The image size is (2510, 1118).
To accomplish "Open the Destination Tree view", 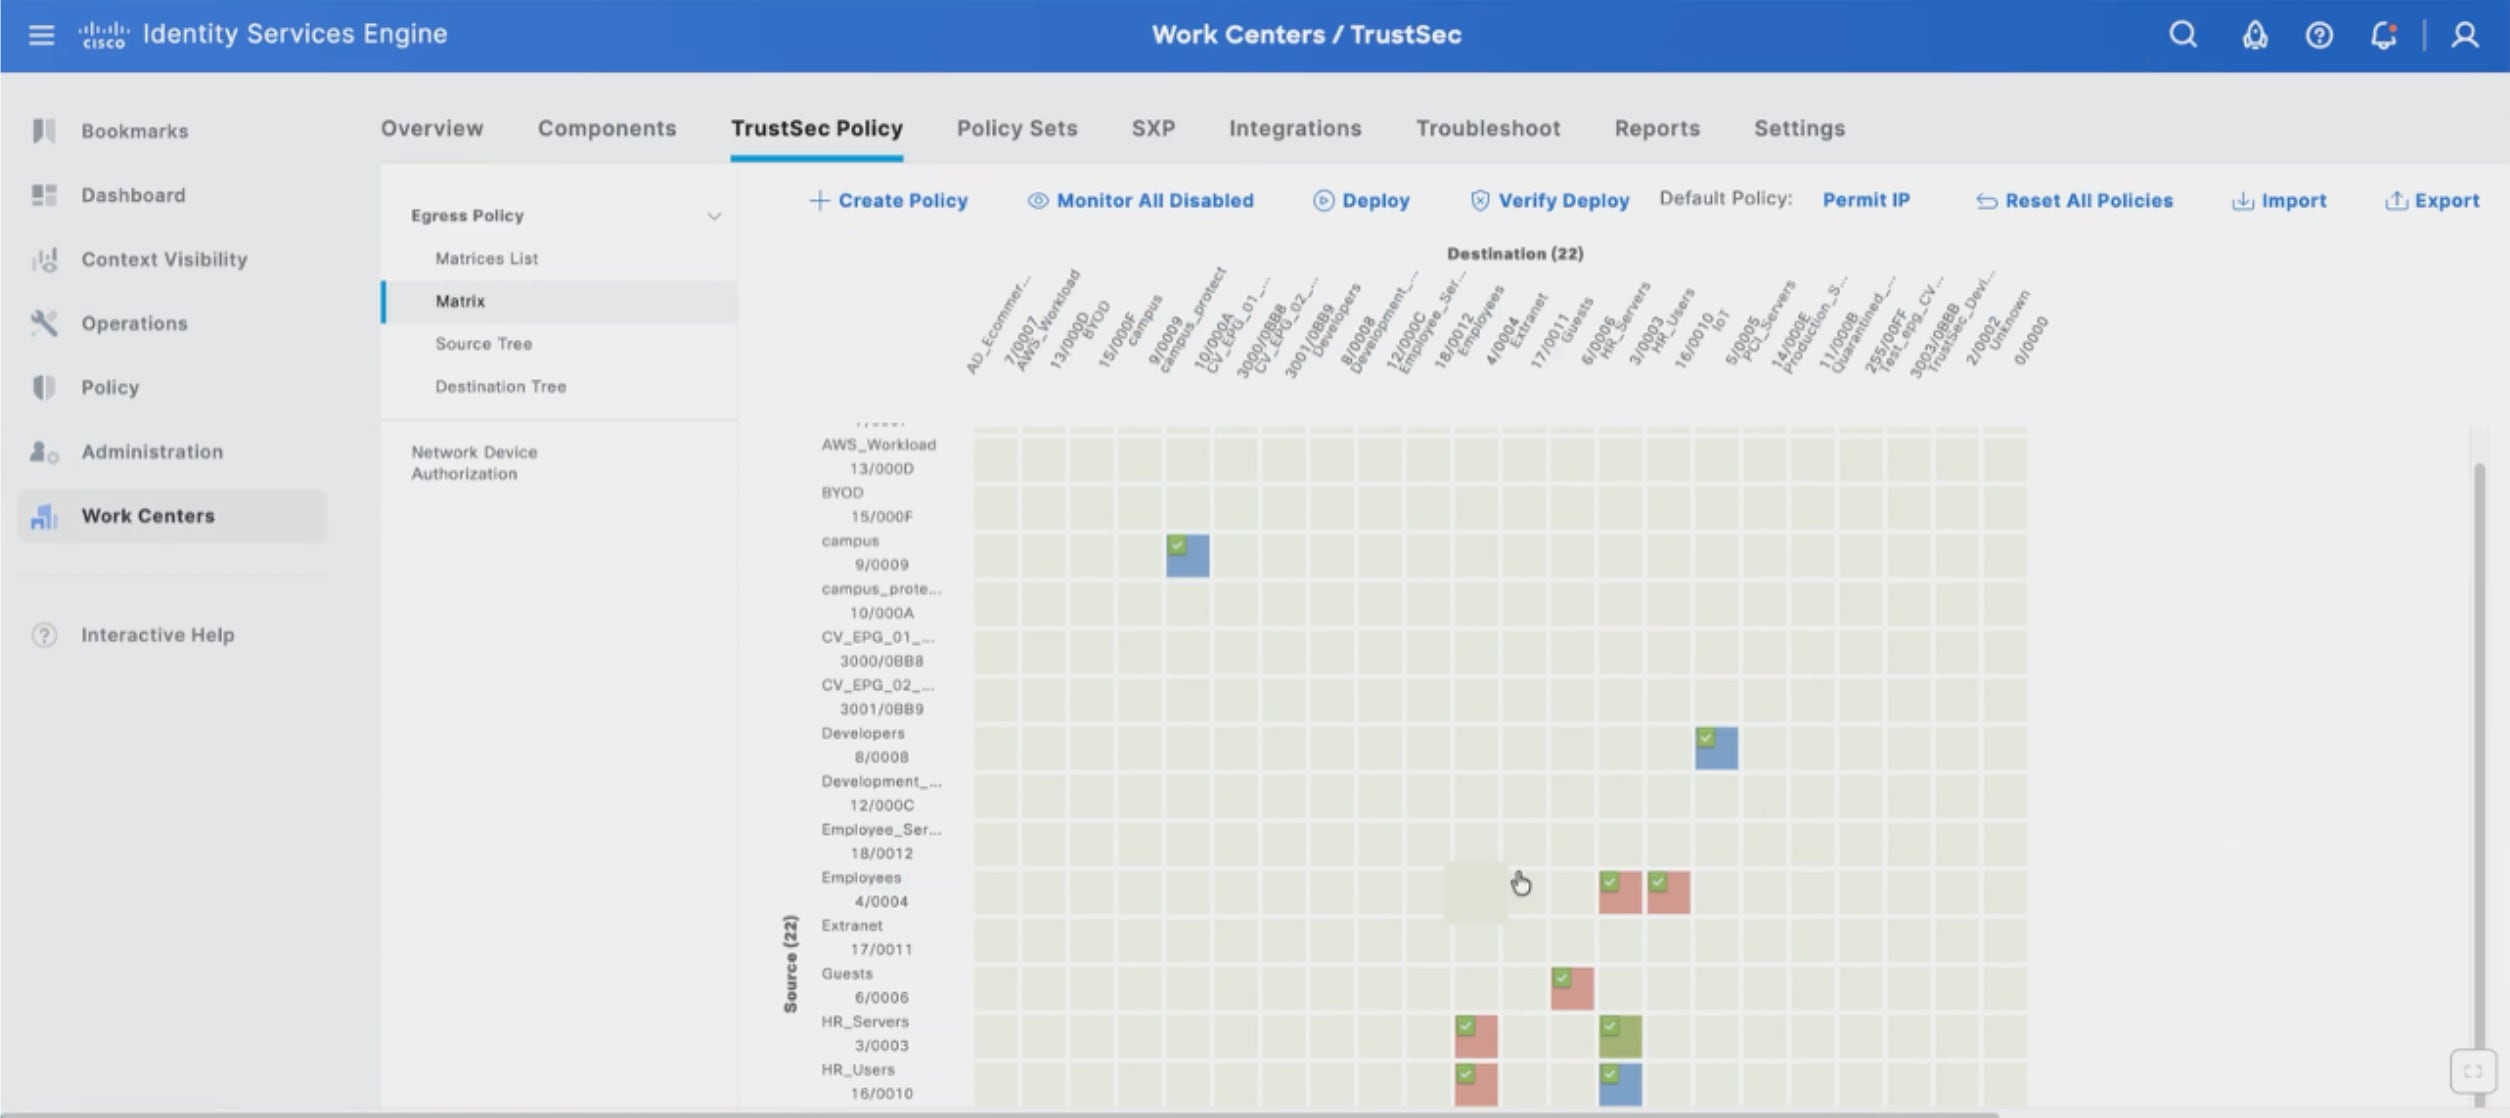I will (500, 387).
